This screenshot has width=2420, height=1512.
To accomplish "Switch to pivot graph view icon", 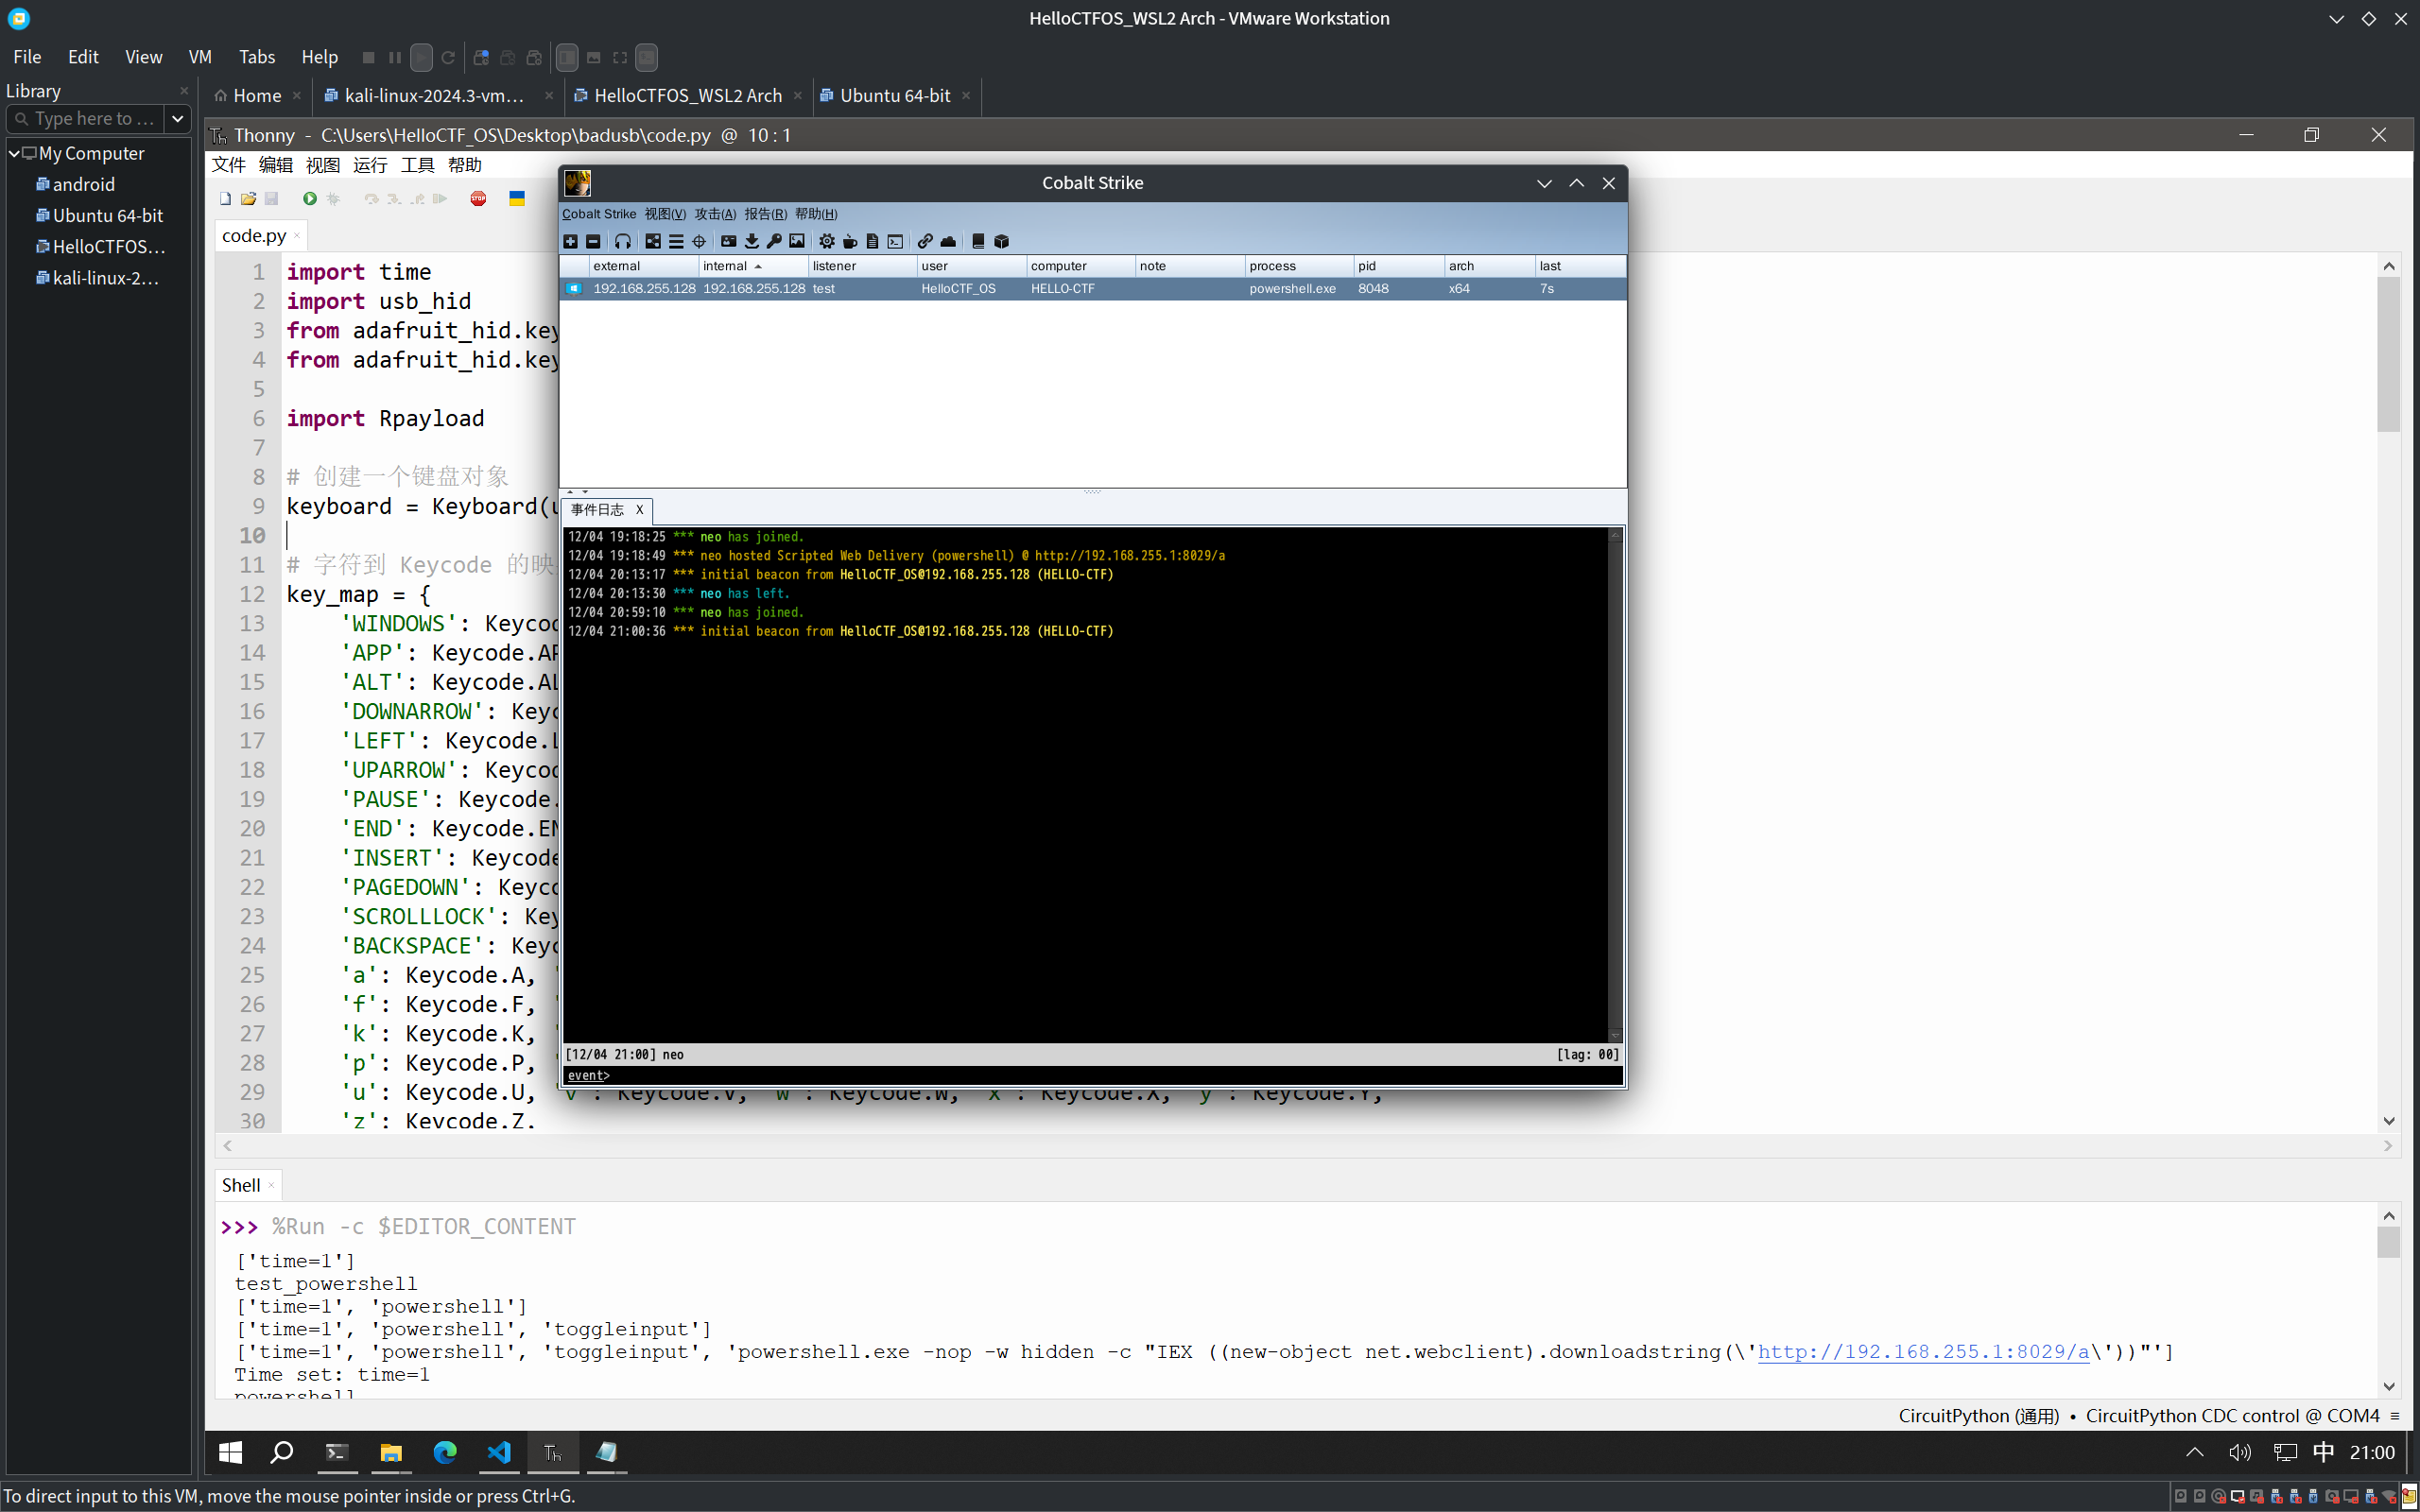I will (653, 241).
